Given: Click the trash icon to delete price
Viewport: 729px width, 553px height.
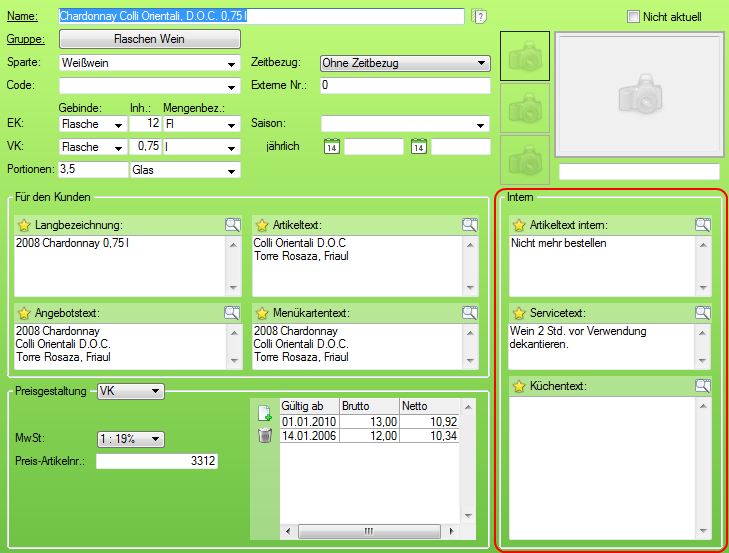Looking at the screenshot, I should click(265, 435).
